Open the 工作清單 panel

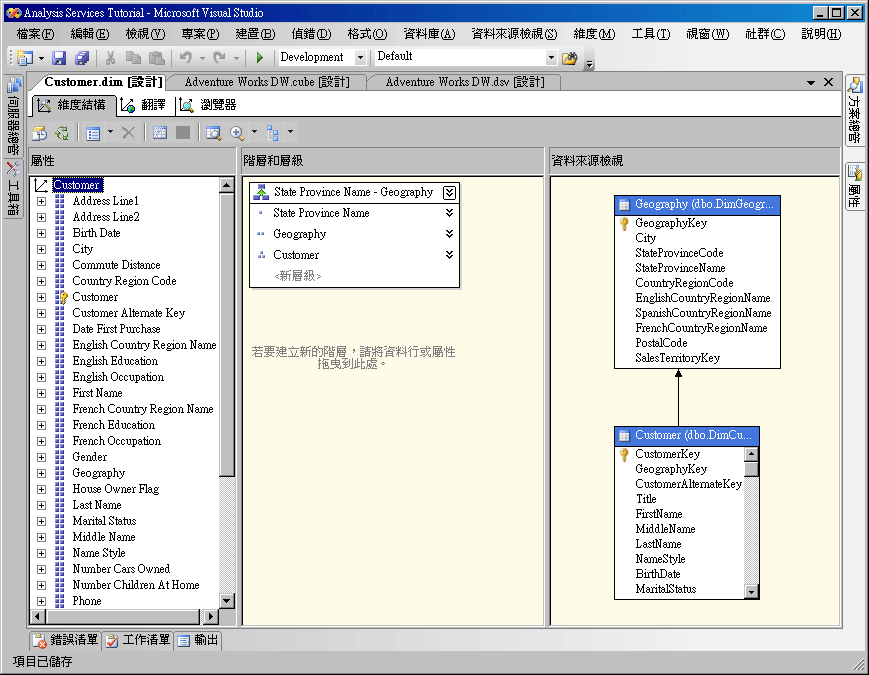pos(138,641)
